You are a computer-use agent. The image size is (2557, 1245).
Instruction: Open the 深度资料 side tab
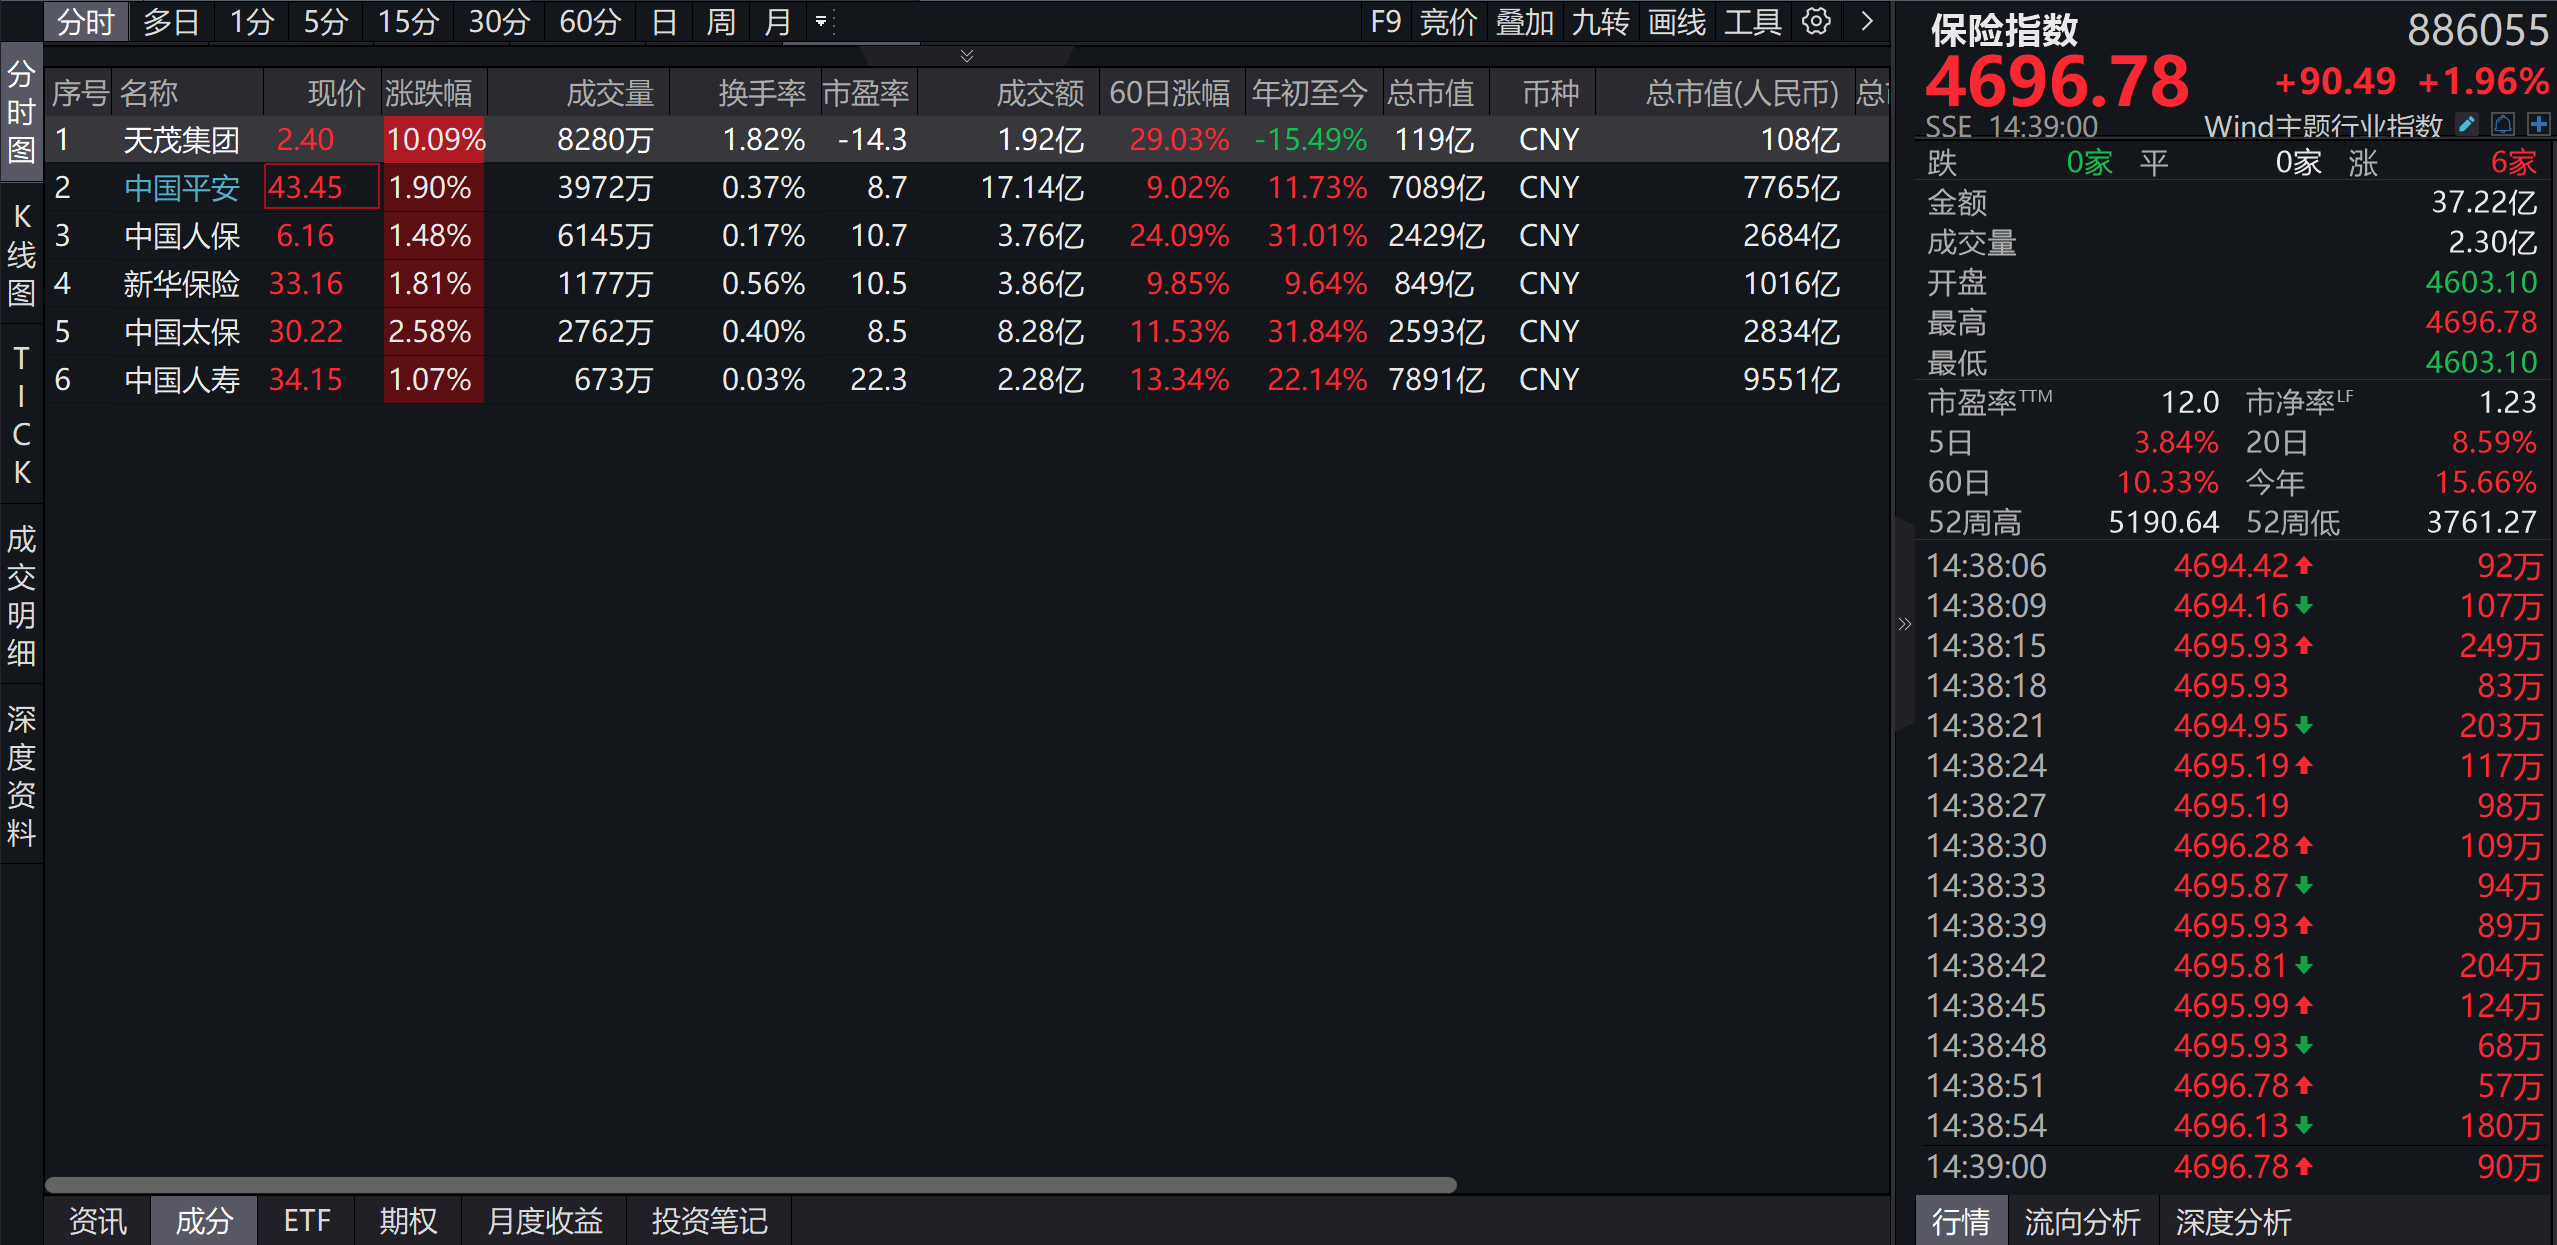click(21, 776)
